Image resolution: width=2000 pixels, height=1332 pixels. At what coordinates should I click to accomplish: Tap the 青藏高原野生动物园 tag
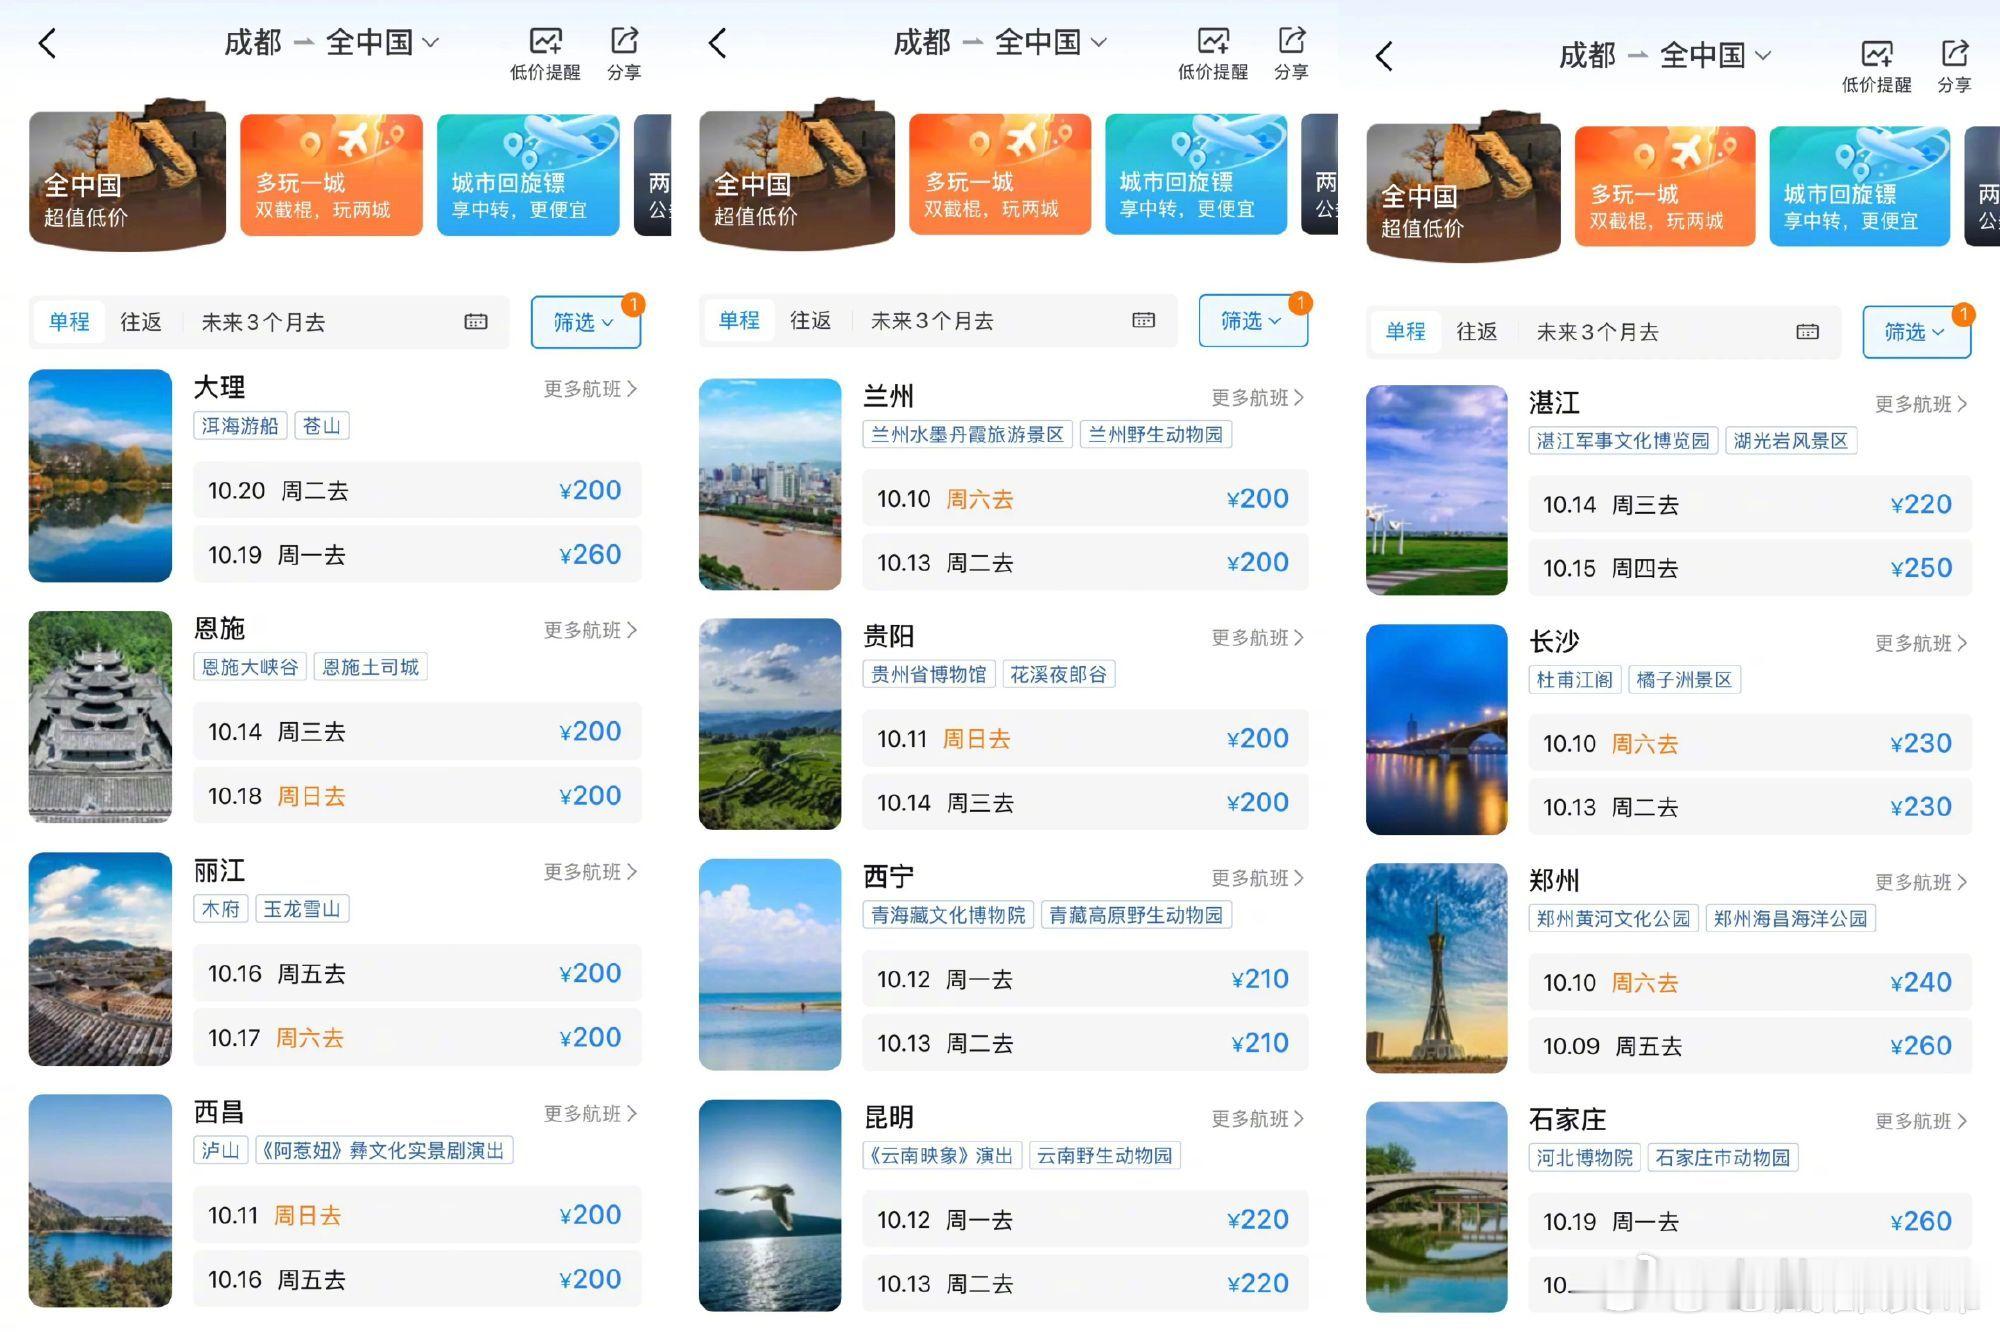tap(1136, 915)
